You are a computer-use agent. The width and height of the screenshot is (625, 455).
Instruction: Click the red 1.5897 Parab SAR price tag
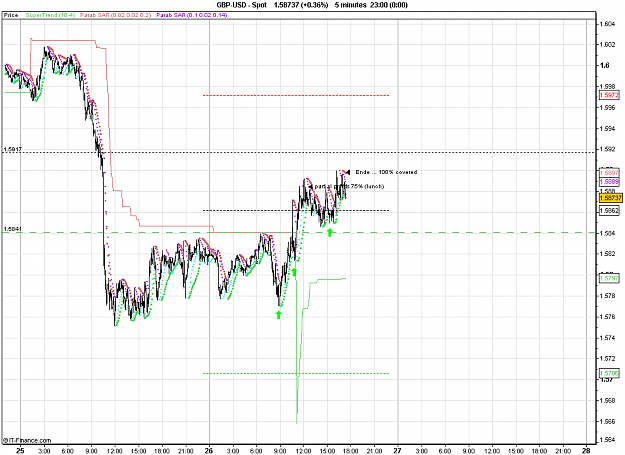tap(609, 173)
